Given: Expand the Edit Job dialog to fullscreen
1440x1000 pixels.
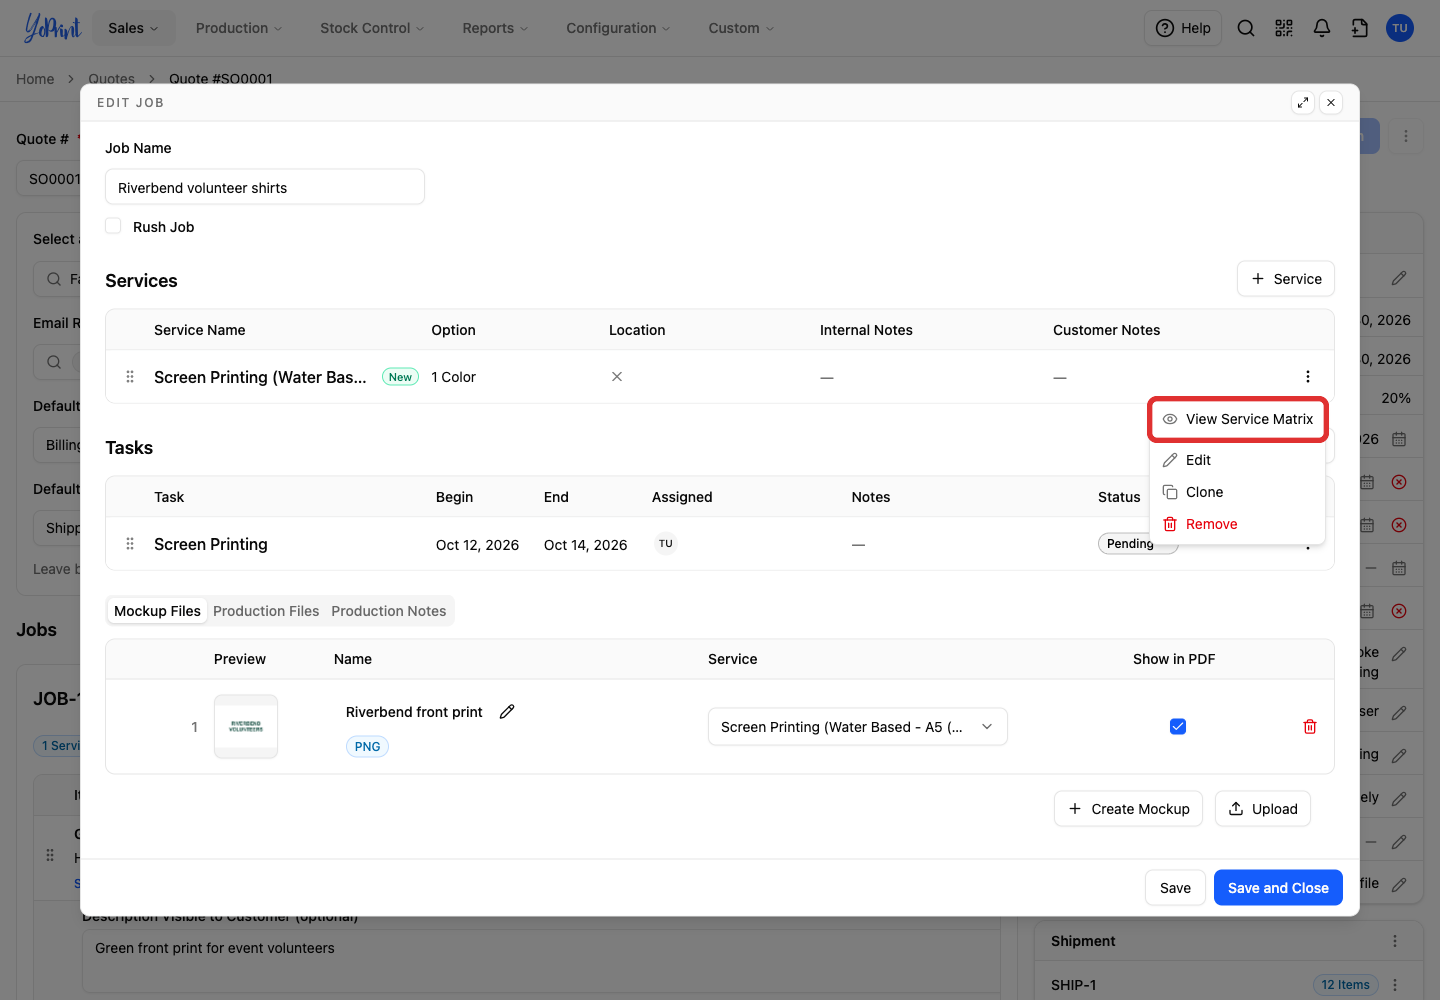Looking at the screenshot, I should pyautogui.click(x=1303, y=102).
